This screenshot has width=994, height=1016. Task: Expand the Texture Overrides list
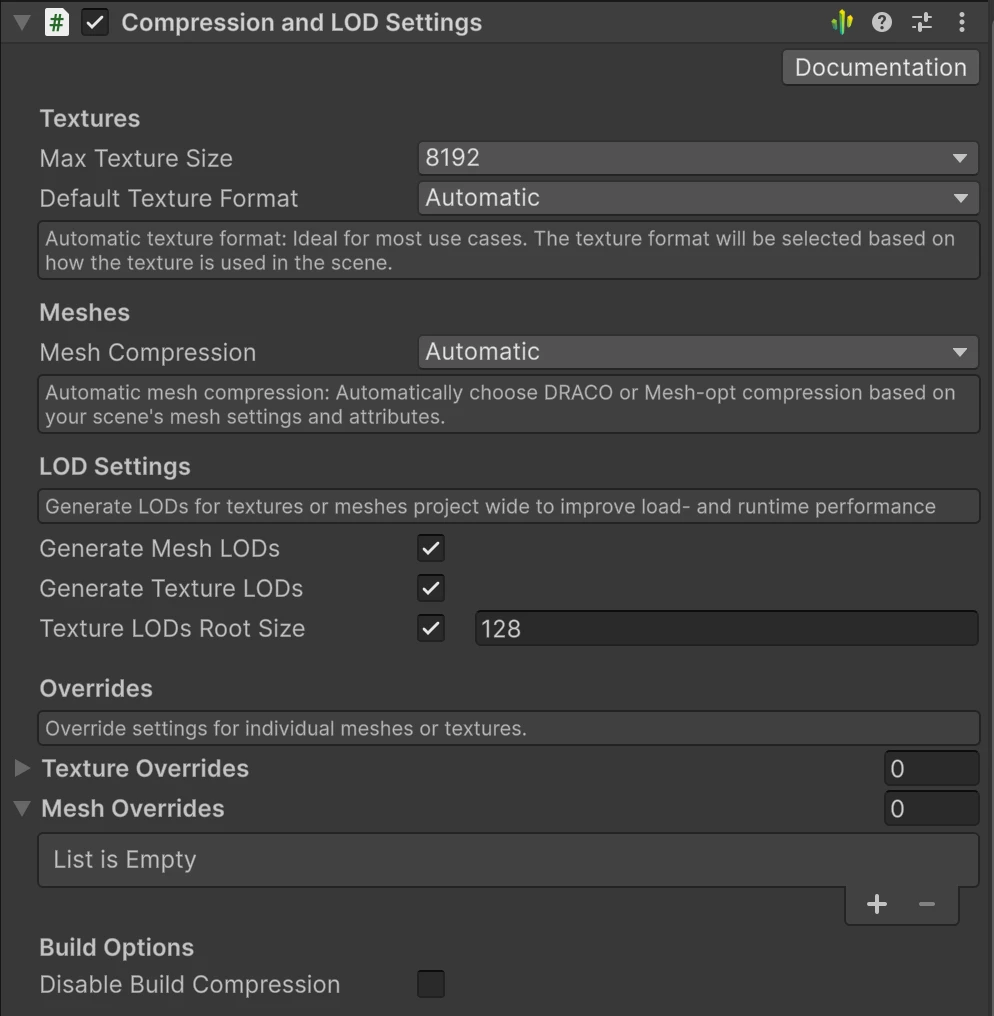click(22, 768)
